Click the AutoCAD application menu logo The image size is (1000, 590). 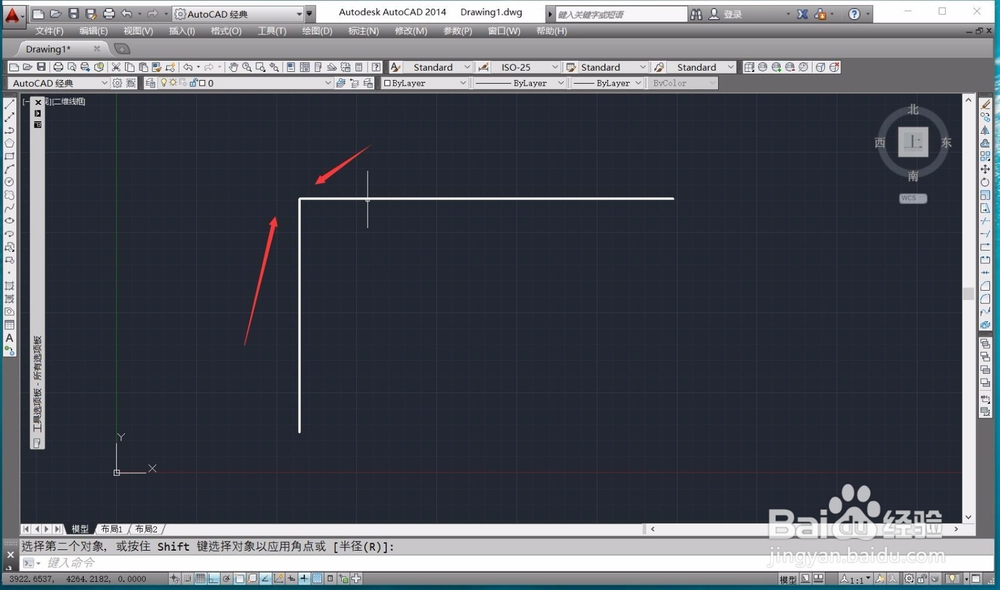click(x=12, y=14)
